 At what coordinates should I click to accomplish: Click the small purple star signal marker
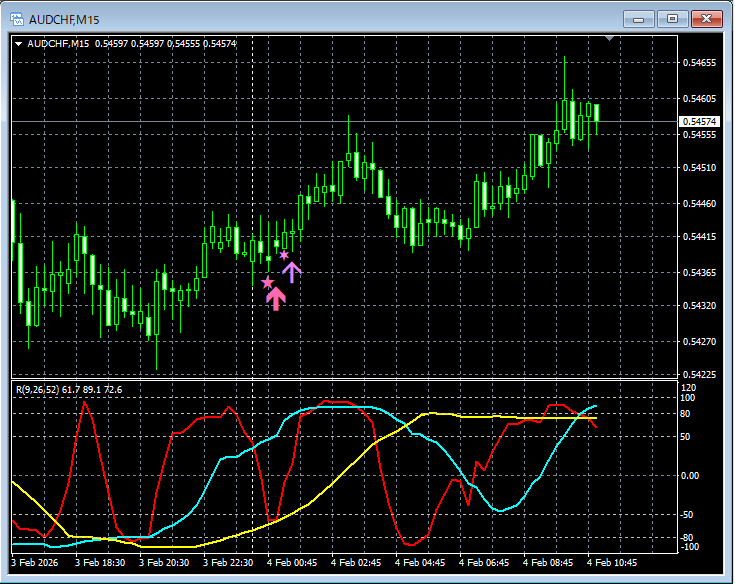(284, 255)
